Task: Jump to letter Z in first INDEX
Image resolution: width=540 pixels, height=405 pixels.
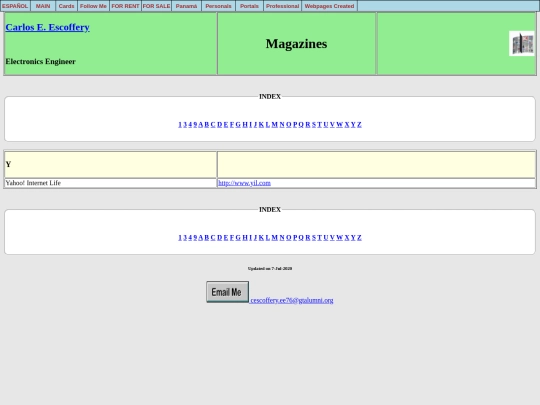Action: pos(359,124)
